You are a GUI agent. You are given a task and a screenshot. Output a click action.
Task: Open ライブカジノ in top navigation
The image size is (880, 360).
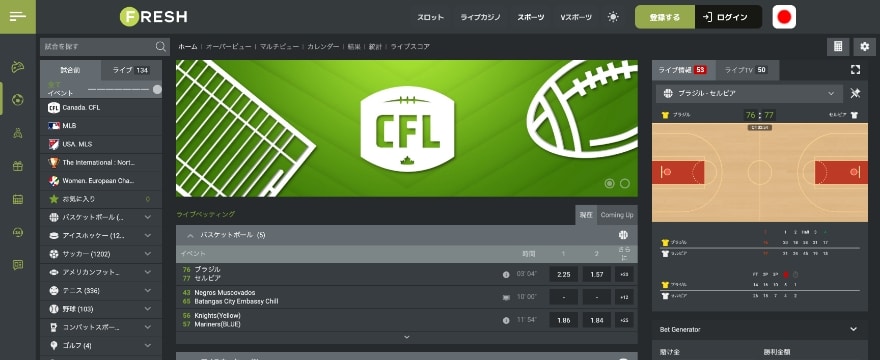480,17
